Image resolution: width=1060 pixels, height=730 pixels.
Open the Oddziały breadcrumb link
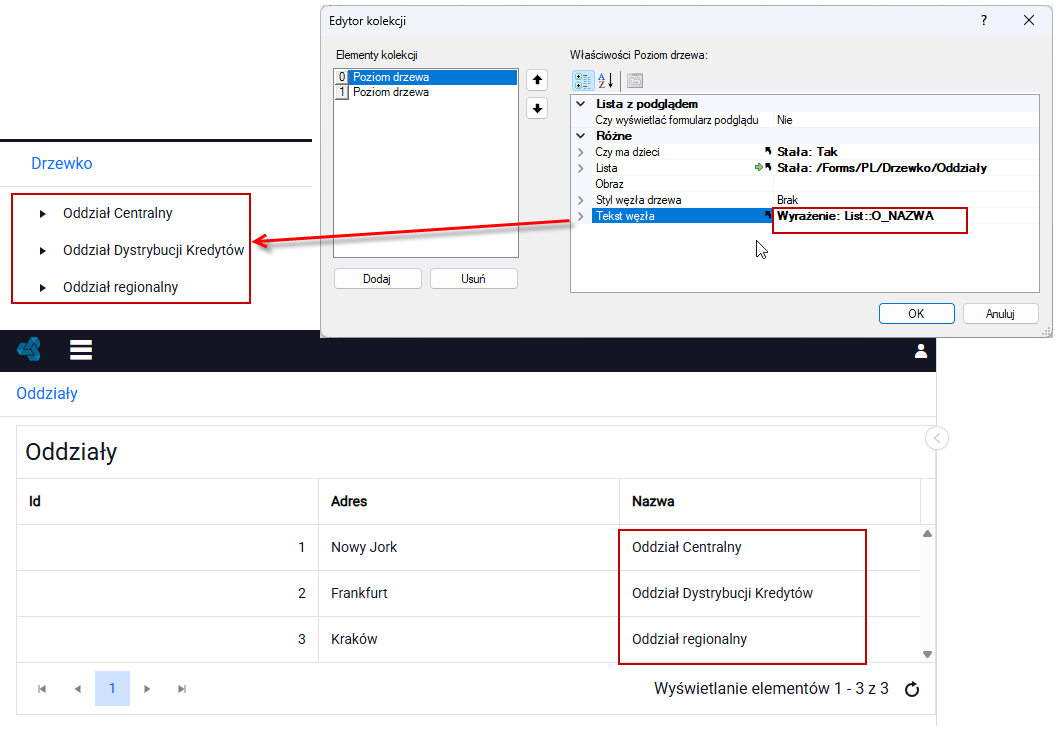click(x=47, y=393)
